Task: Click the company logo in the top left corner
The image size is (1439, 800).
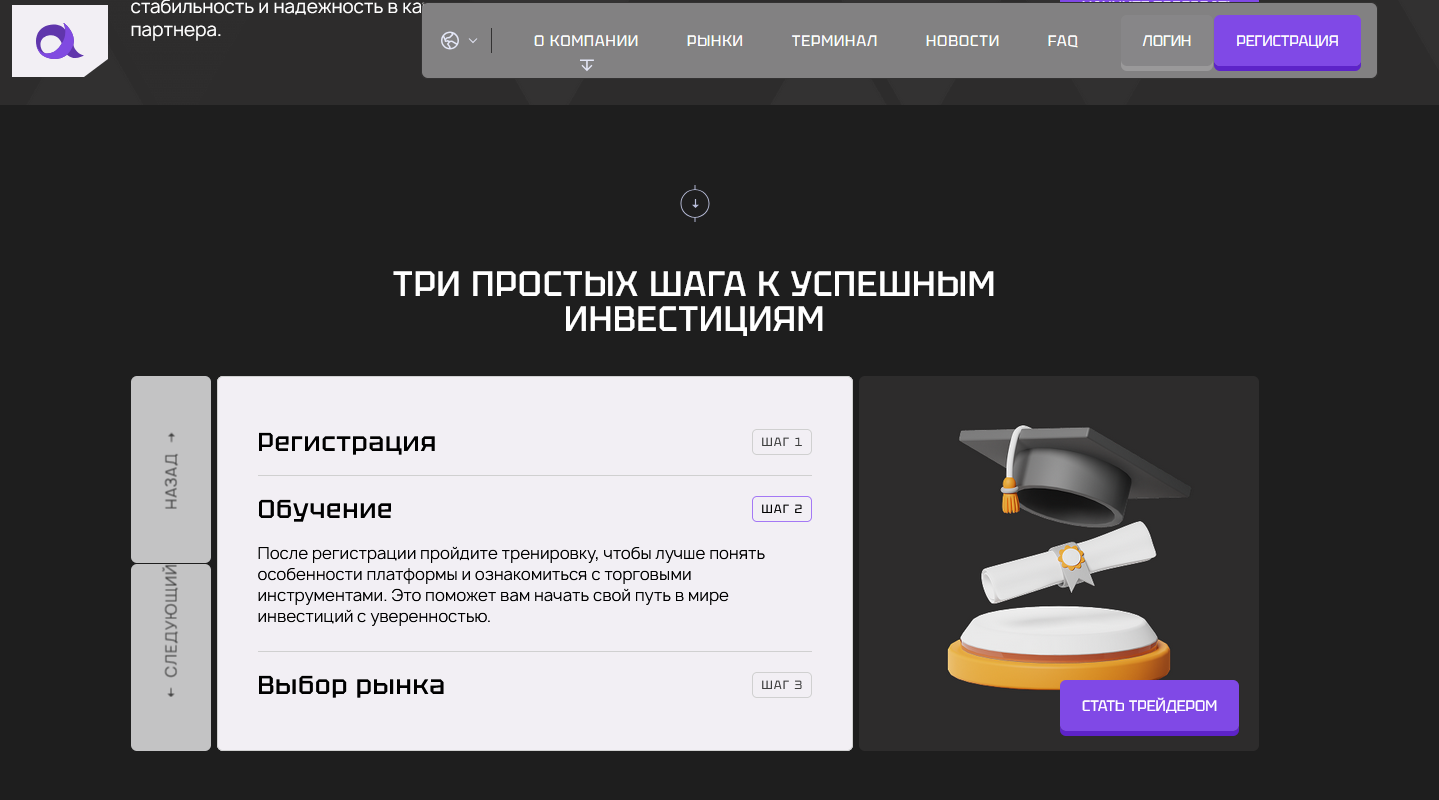Action: tap(59, 40)
